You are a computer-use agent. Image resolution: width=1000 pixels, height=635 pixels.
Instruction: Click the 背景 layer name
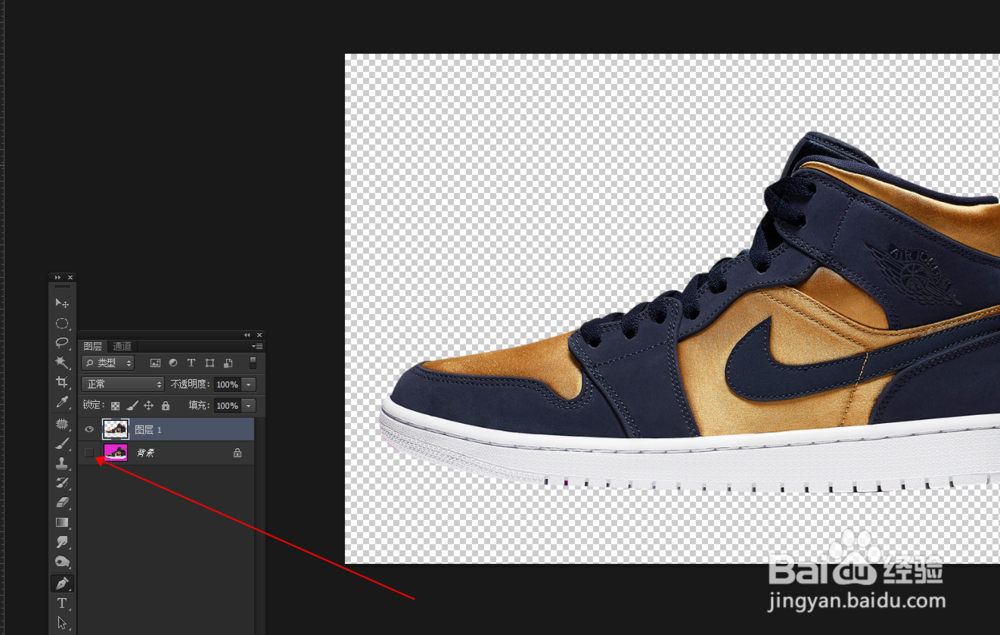[x=145, y=453]
